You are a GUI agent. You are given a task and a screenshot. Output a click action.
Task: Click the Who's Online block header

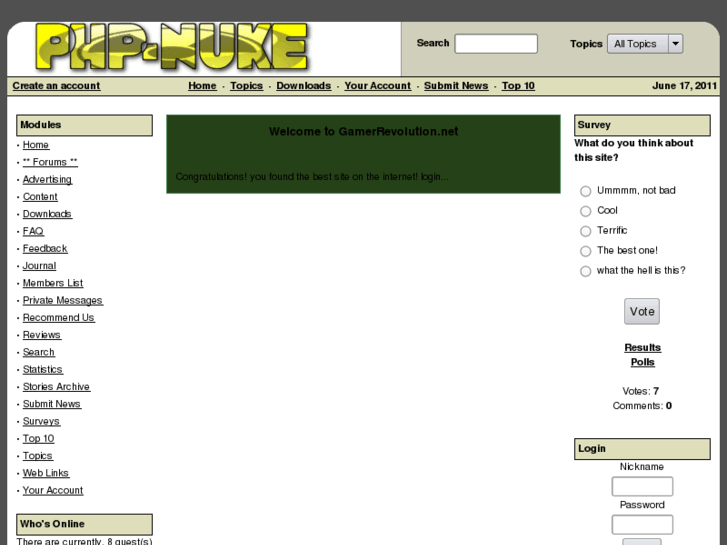pos(84,524)
